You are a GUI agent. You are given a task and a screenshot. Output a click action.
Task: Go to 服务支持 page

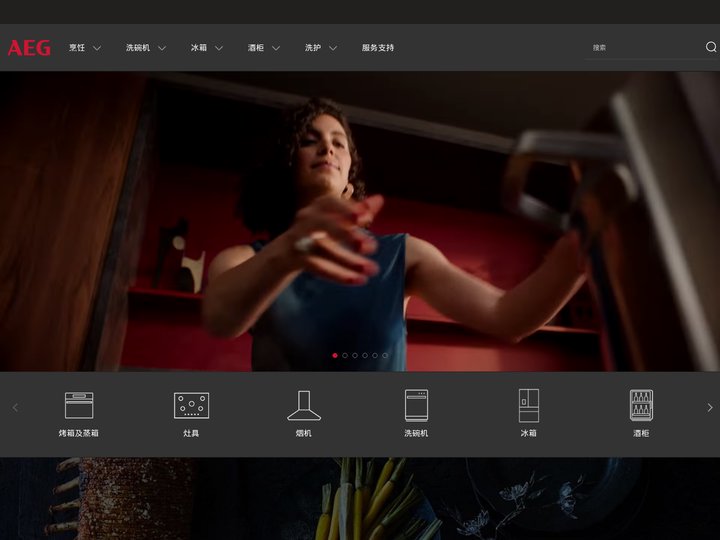[x=378, y=48]
